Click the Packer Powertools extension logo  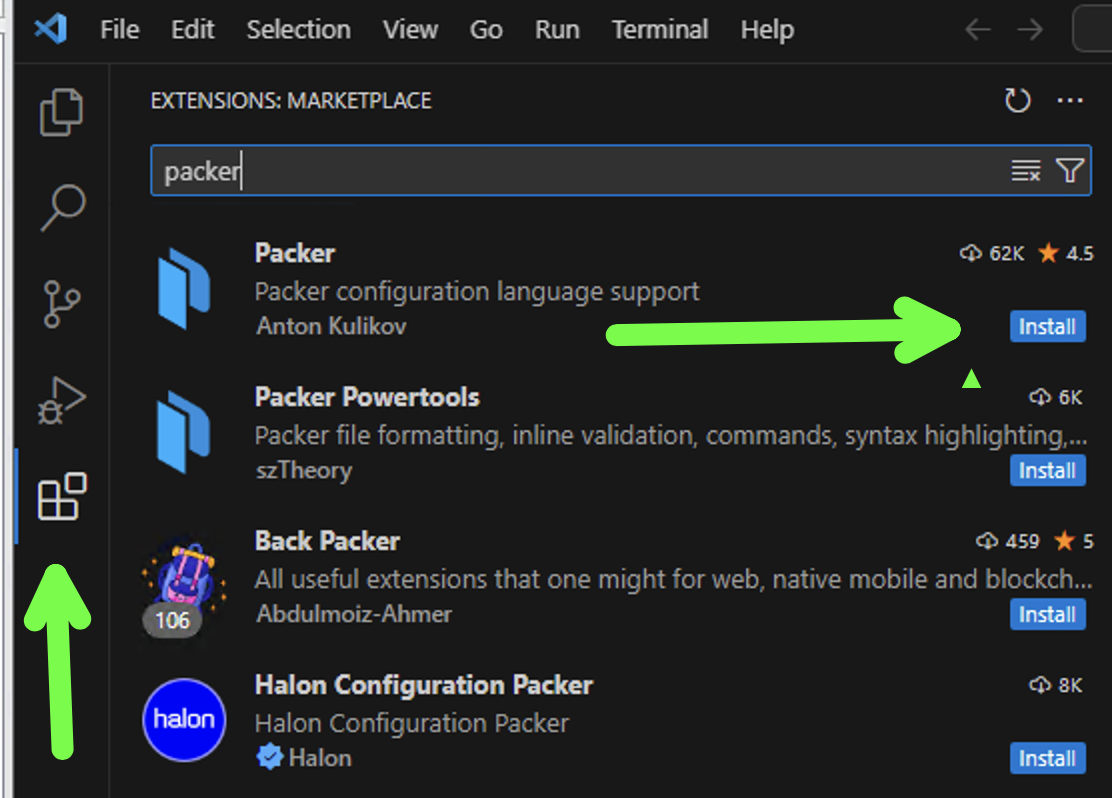tap(184, 432)
